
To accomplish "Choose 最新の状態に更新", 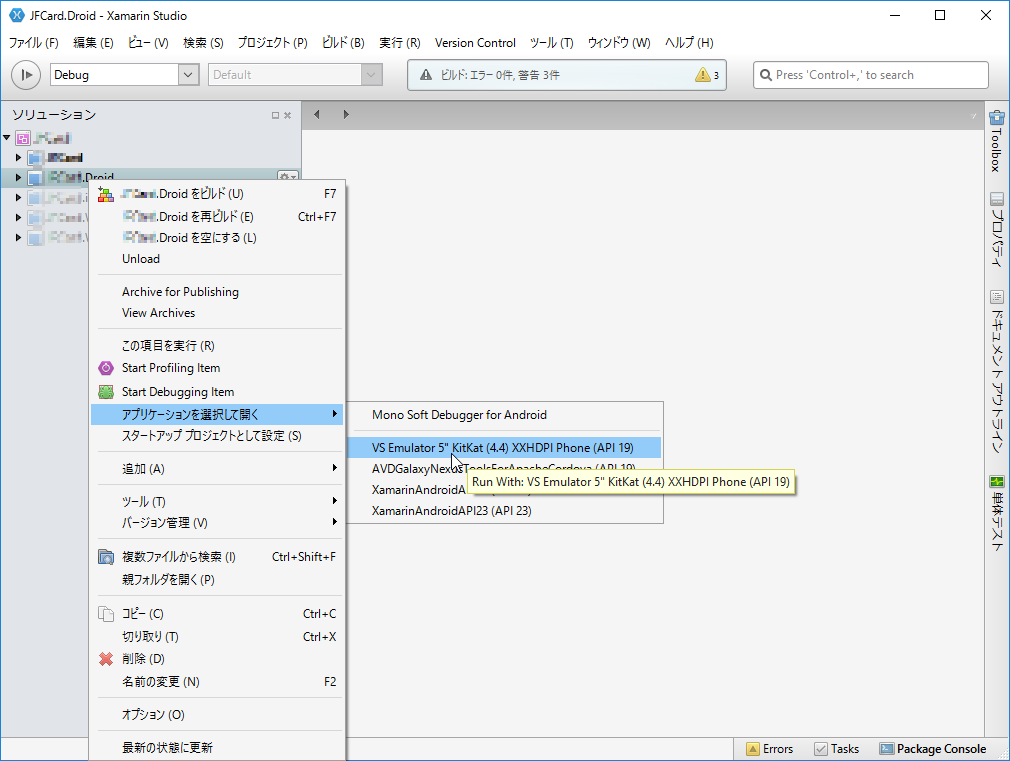I will click(x=217, y=747).
